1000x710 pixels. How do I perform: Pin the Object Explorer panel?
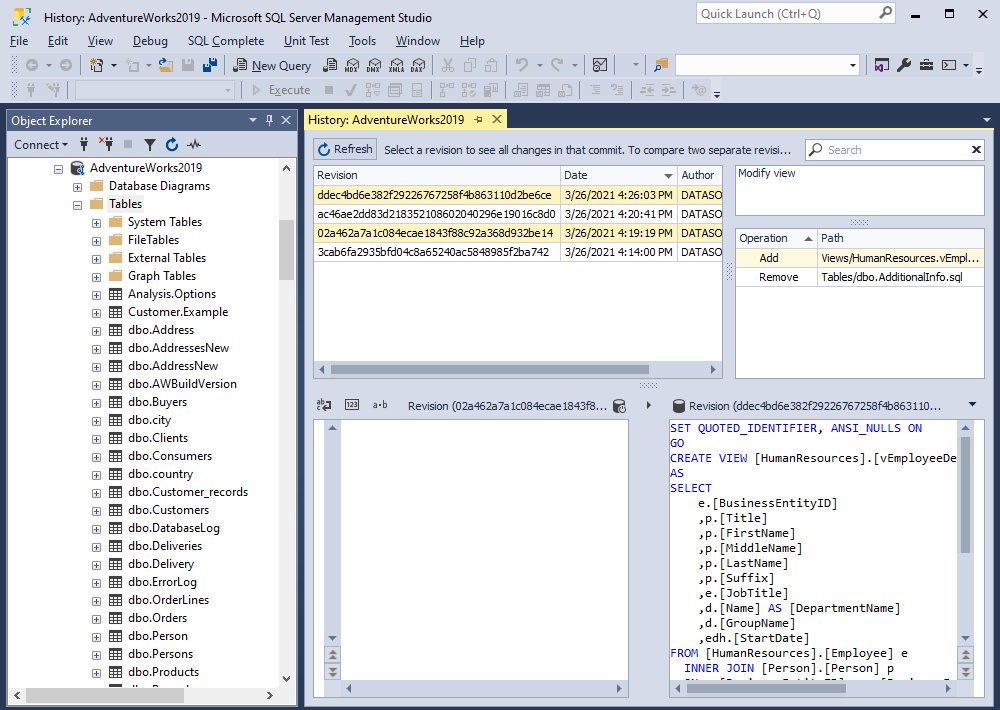coord(269,120)
